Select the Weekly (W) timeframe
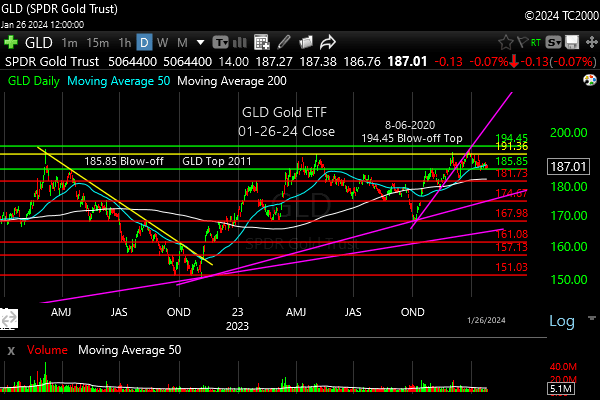This screenshot has height=400, width=600. (x=162, y=42)
